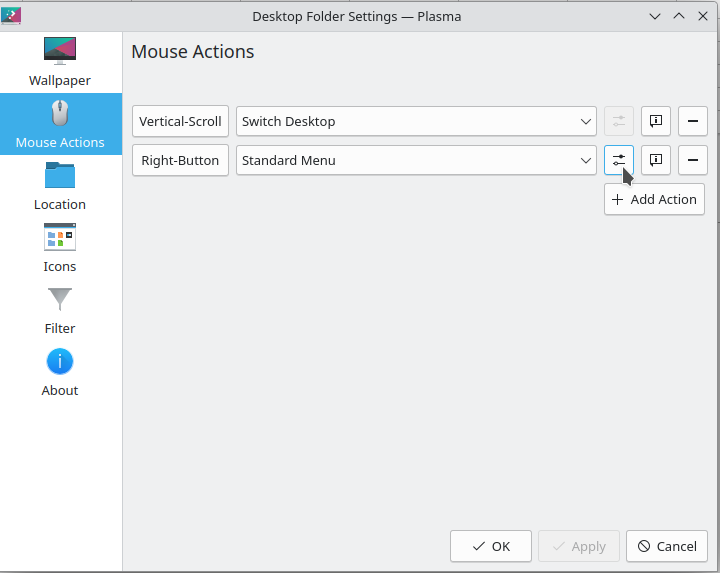Go to the Icons settings page

[60, 248]
